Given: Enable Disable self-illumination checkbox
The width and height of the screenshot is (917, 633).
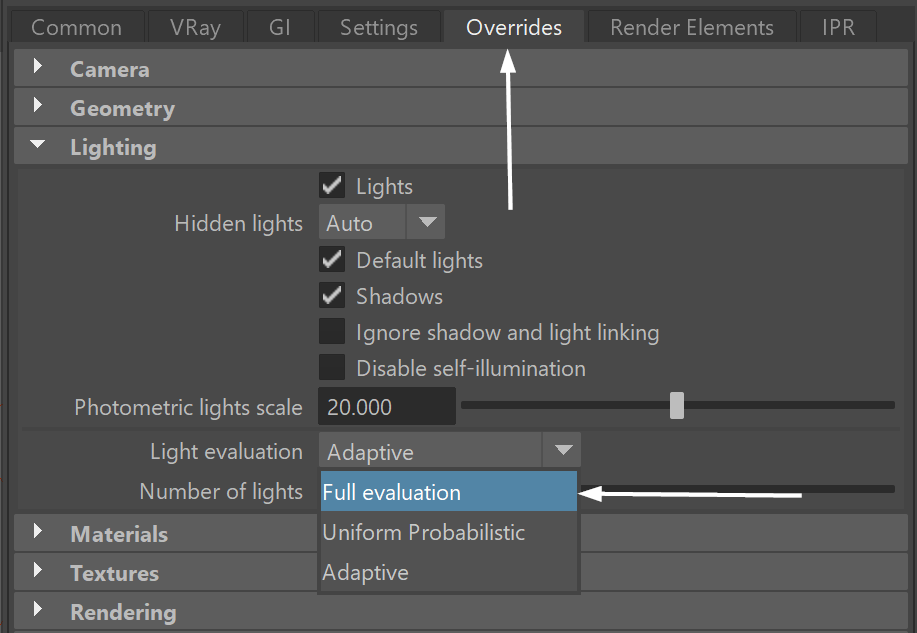Looking at the screenshot, I should [x=332, y=368].
